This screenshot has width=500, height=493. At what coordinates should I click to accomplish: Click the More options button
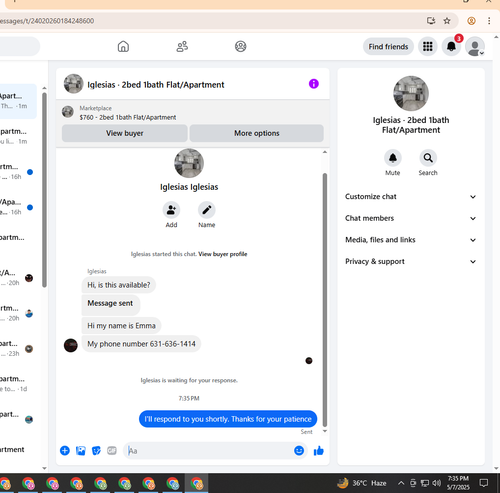[257, 133]
